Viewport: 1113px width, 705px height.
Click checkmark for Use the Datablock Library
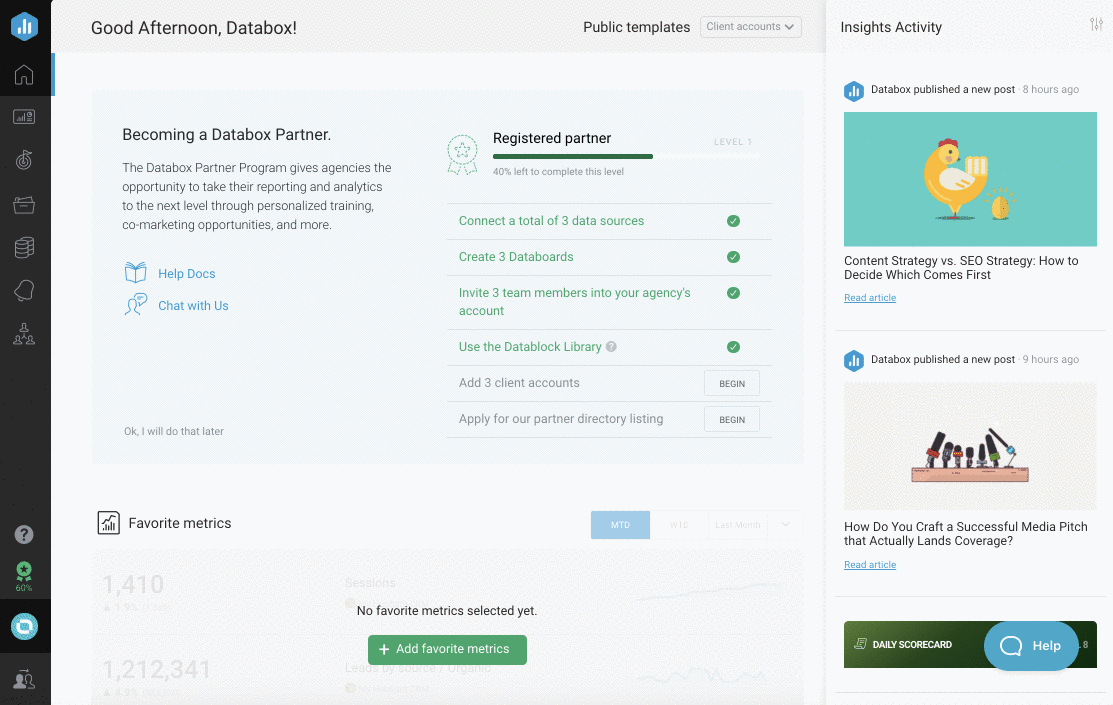point(733,347)
